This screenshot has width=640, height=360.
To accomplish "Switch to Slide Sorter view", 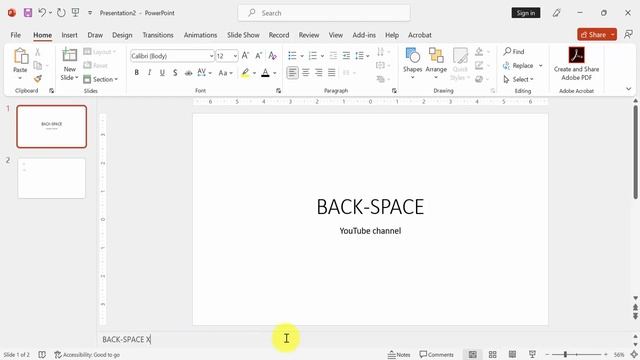I will pyautogui.click(x=493, y=355).
